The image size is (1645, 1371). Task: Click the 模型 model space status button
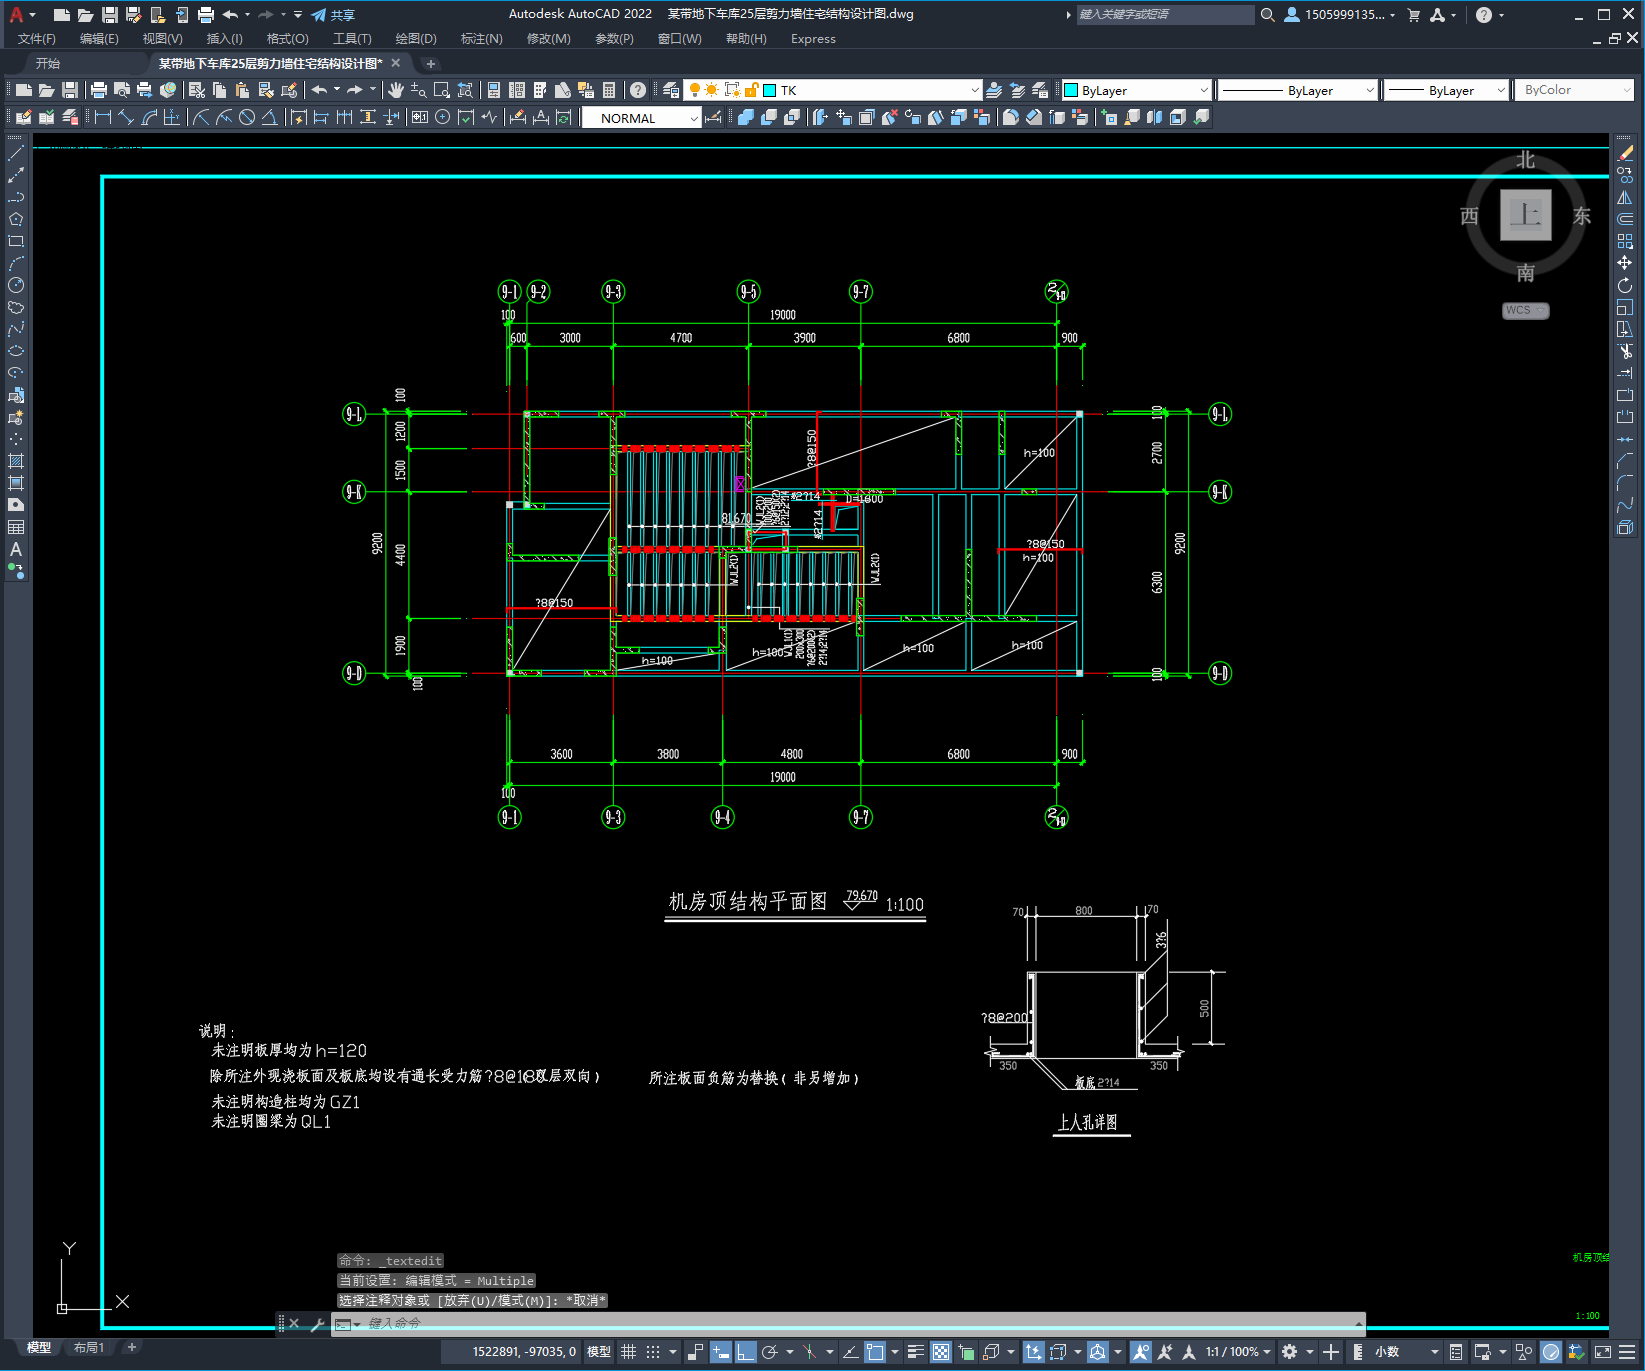[x=599, y=1352]
